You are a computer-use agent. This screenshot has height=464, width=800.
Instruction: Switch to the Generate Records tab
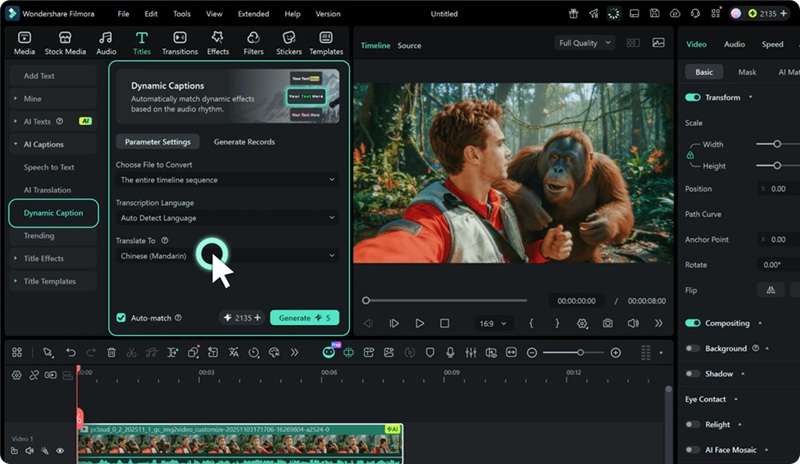[244, 142]
